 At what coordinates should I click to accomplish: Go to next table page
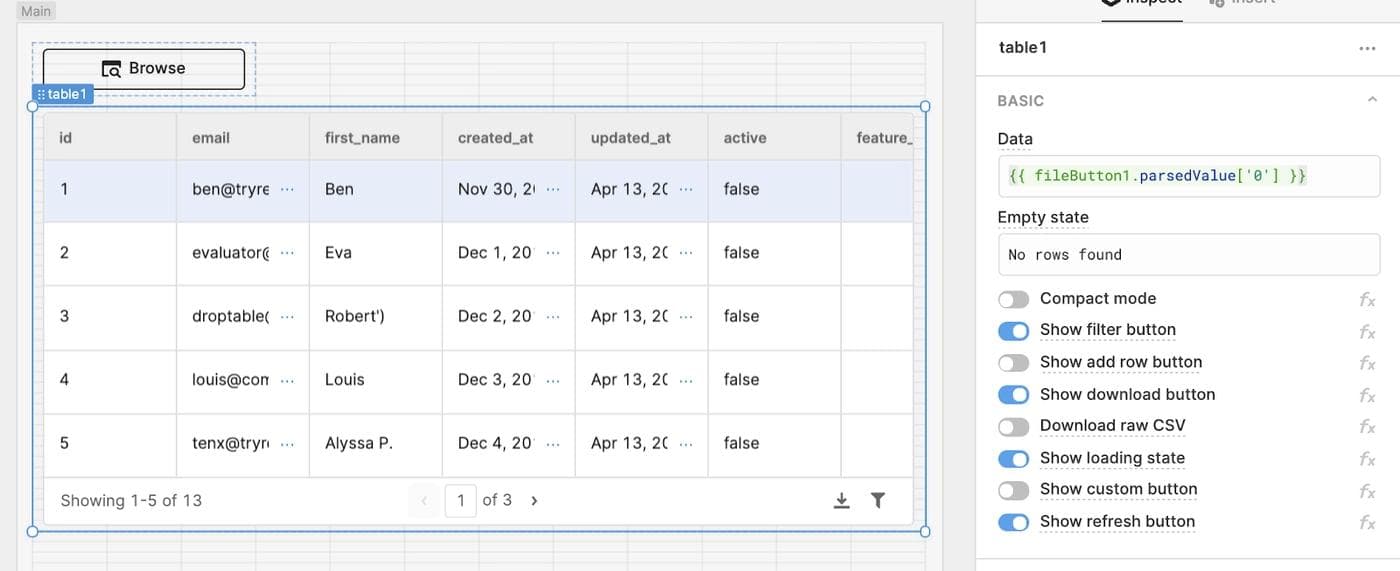point(534,500)
